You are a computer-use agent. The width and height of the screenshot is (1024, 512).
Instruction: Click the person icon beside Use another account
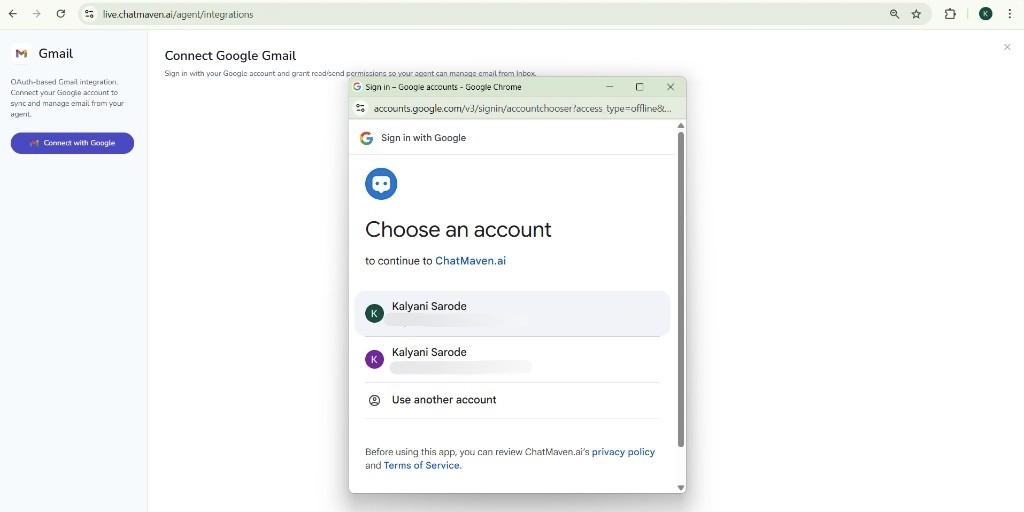[374, 400]
